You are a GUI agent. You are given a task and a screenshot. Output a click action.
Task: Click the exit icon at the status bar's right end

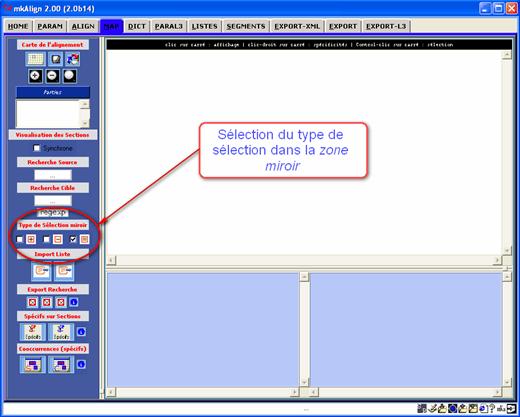[x=511, y=408]
